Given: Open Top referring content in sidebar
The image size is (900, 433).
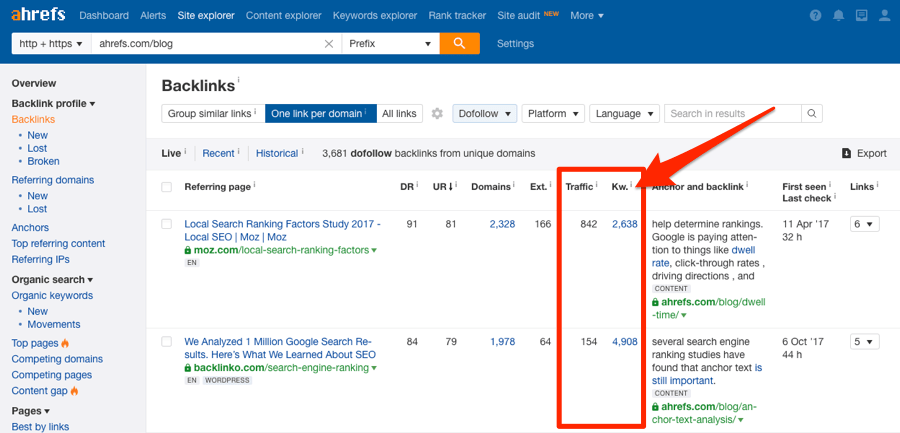Looking at the screenshot, I should click(x=59, y=243).
